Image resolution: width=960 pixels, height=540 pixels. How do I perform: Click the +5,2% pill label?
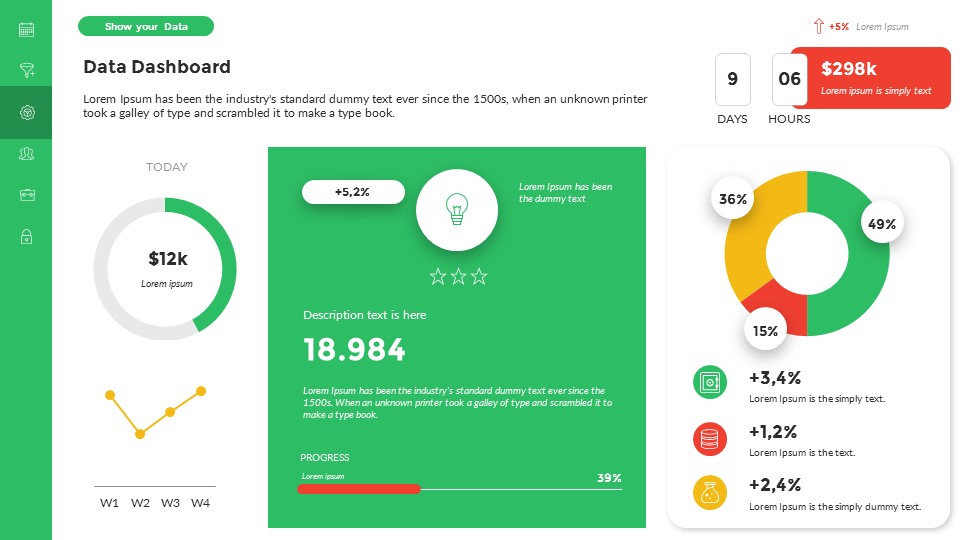pyautogui.click(x=353, y=191)
